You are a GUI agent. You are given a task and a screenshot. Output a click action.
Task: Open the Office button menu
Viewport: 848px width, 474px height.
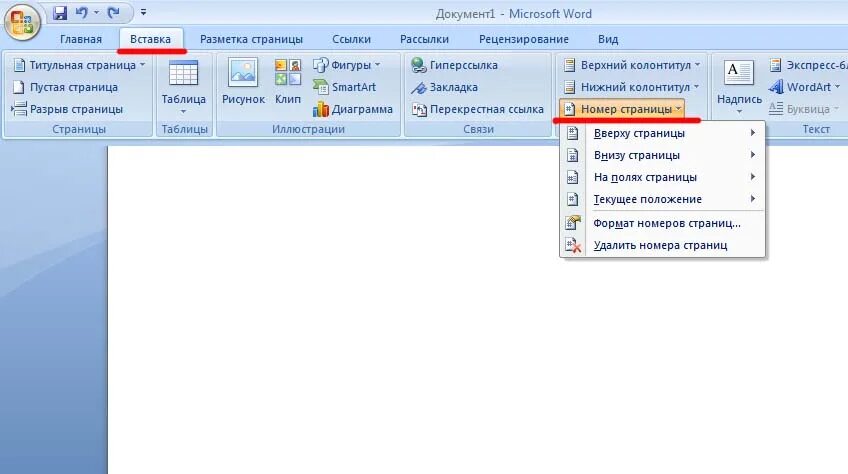tap(22, 22)
